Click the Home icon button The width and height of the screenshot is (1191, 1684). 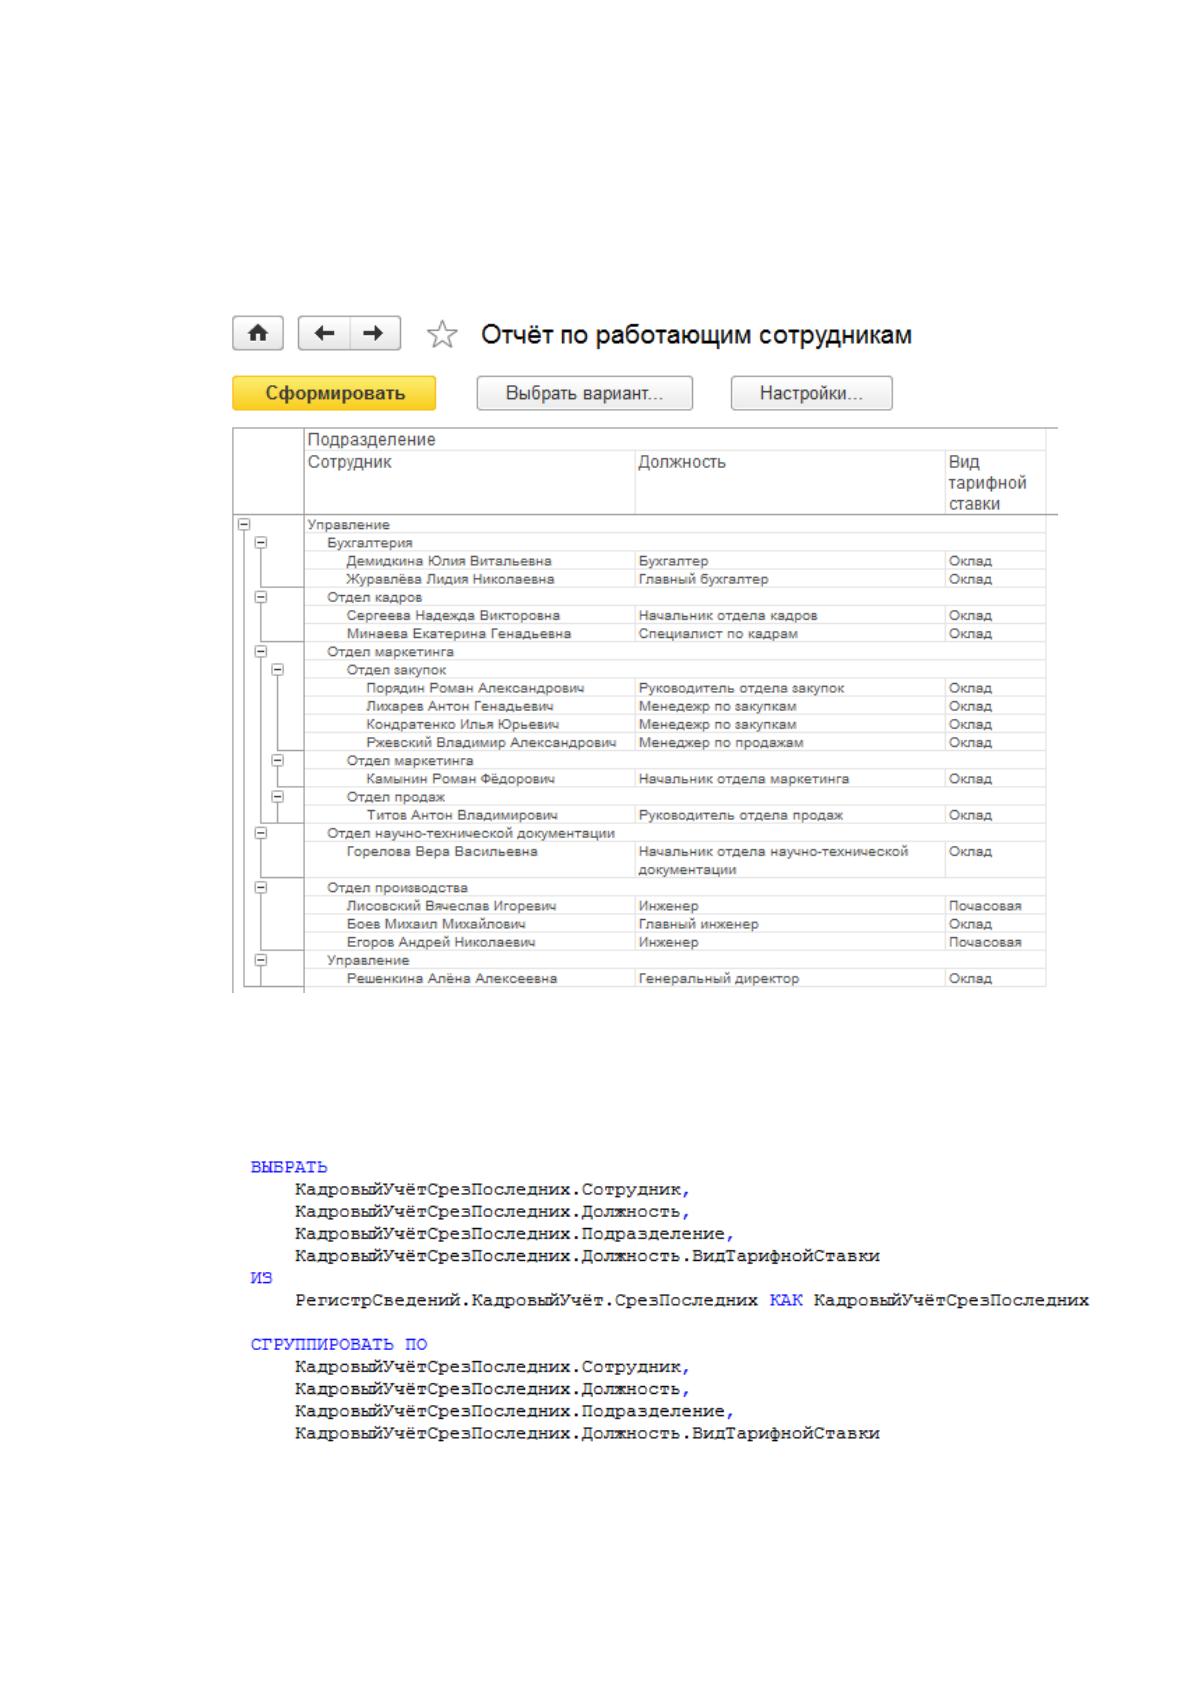coord(258,333)
